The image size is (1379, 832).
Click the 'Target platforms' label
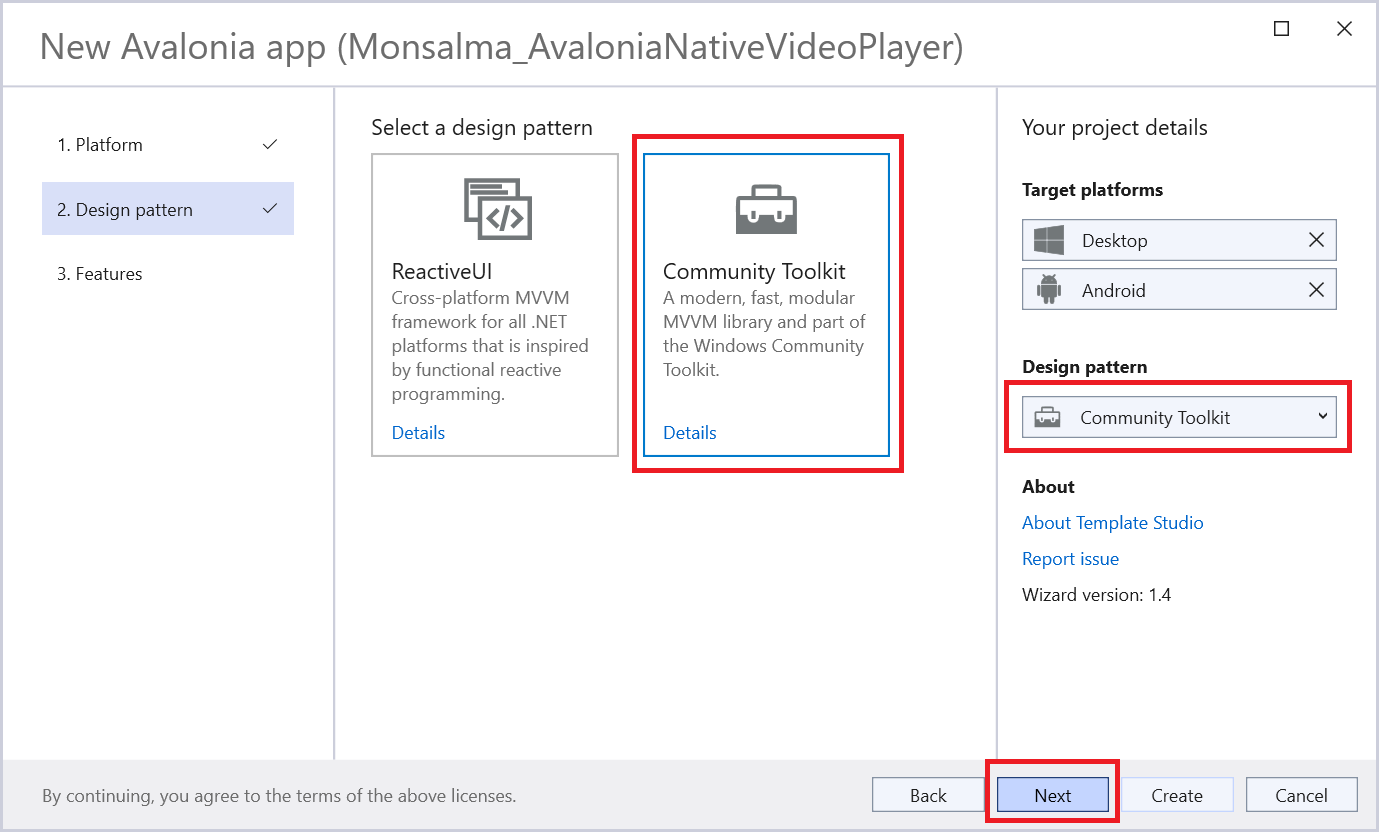click(1092, 190)
